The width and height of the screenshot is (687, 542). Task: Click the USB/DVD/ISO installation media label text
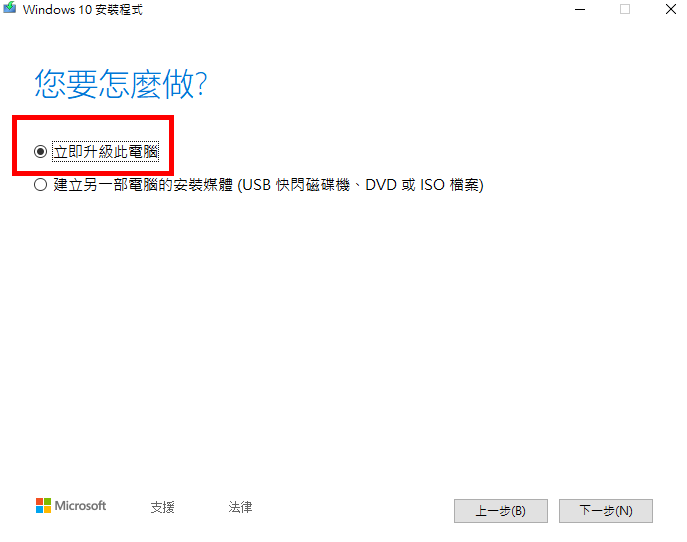[269, 185]
